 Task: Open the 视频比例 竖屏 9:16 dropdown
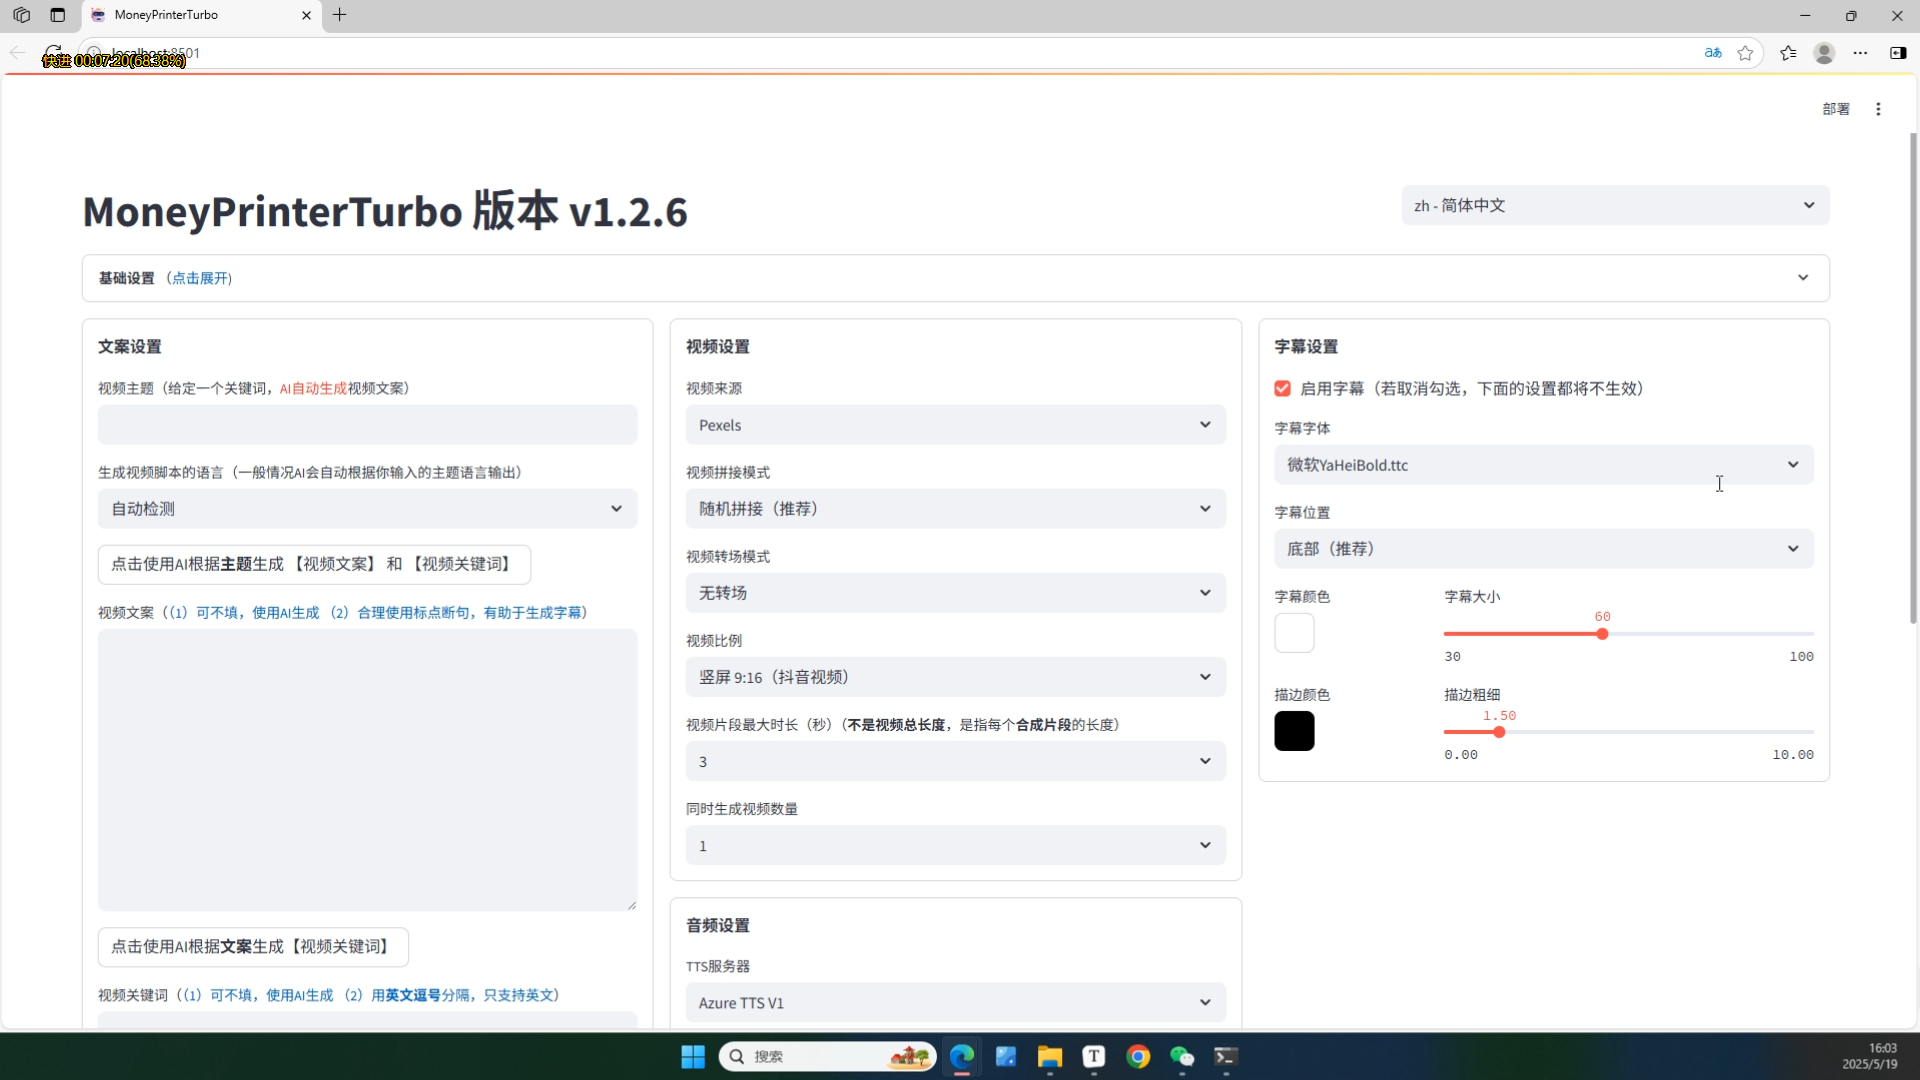pos(955,677)
